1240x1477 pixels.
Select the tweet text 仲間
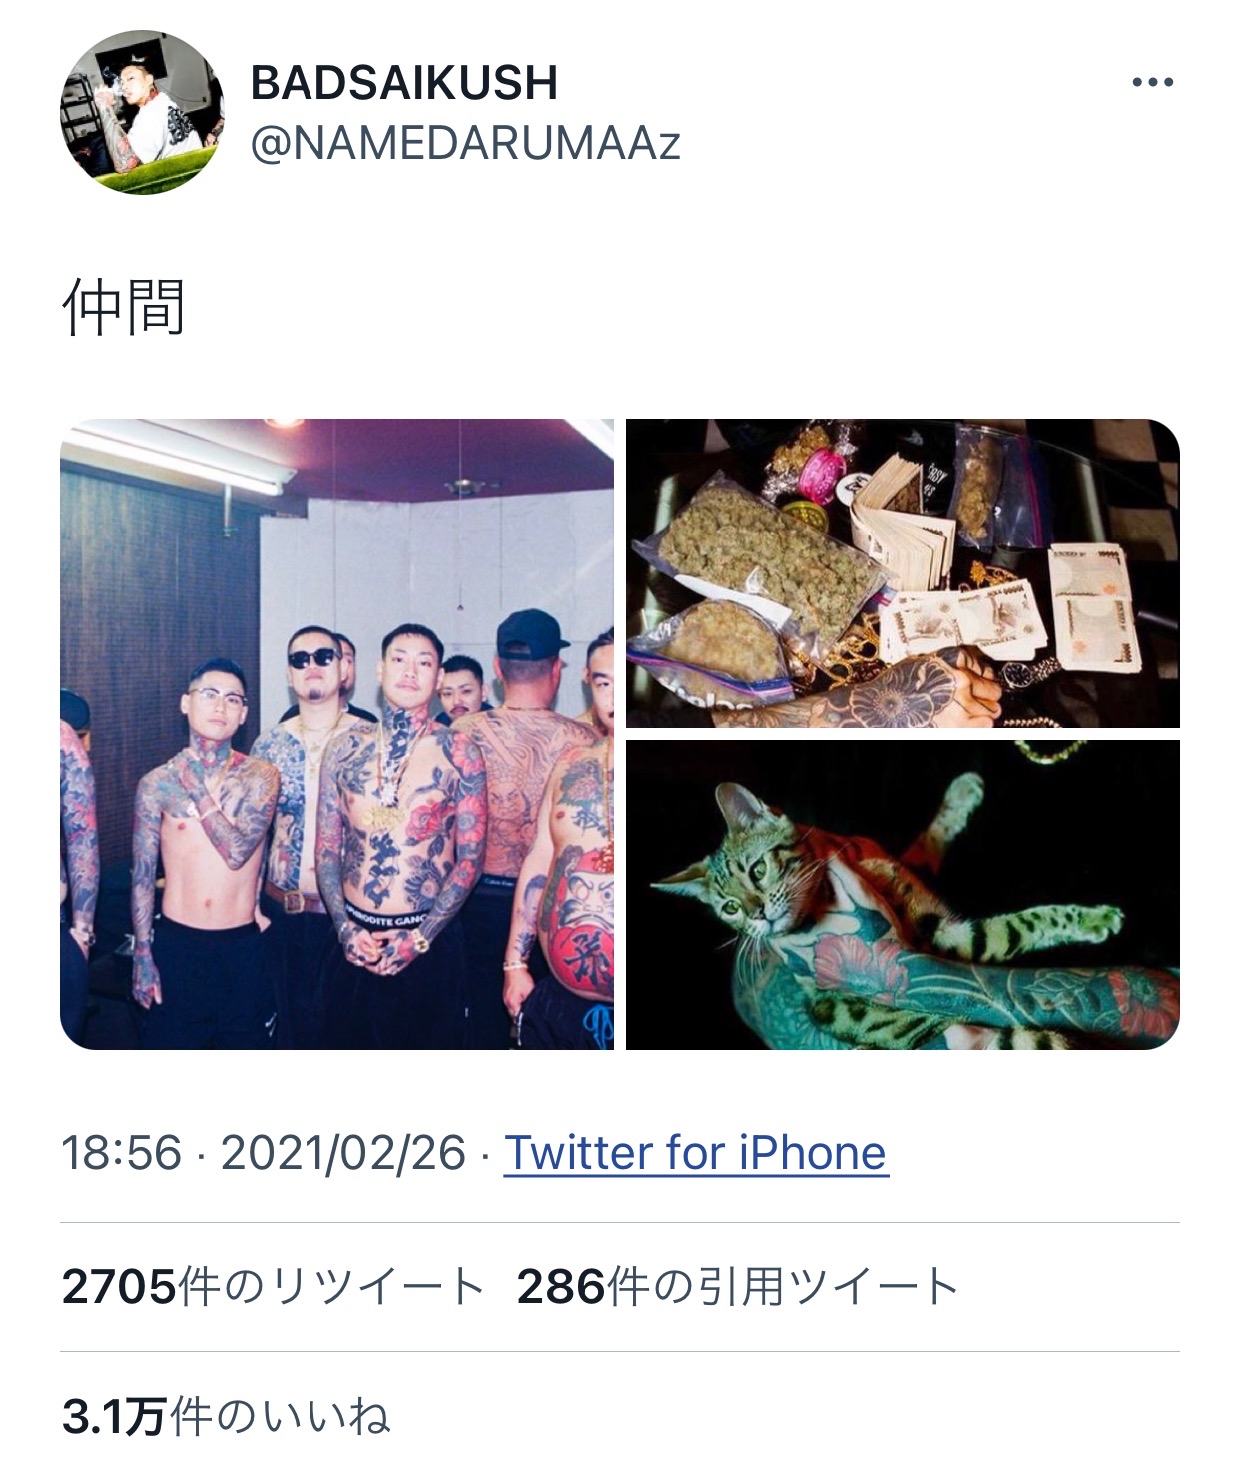point(124,307)
